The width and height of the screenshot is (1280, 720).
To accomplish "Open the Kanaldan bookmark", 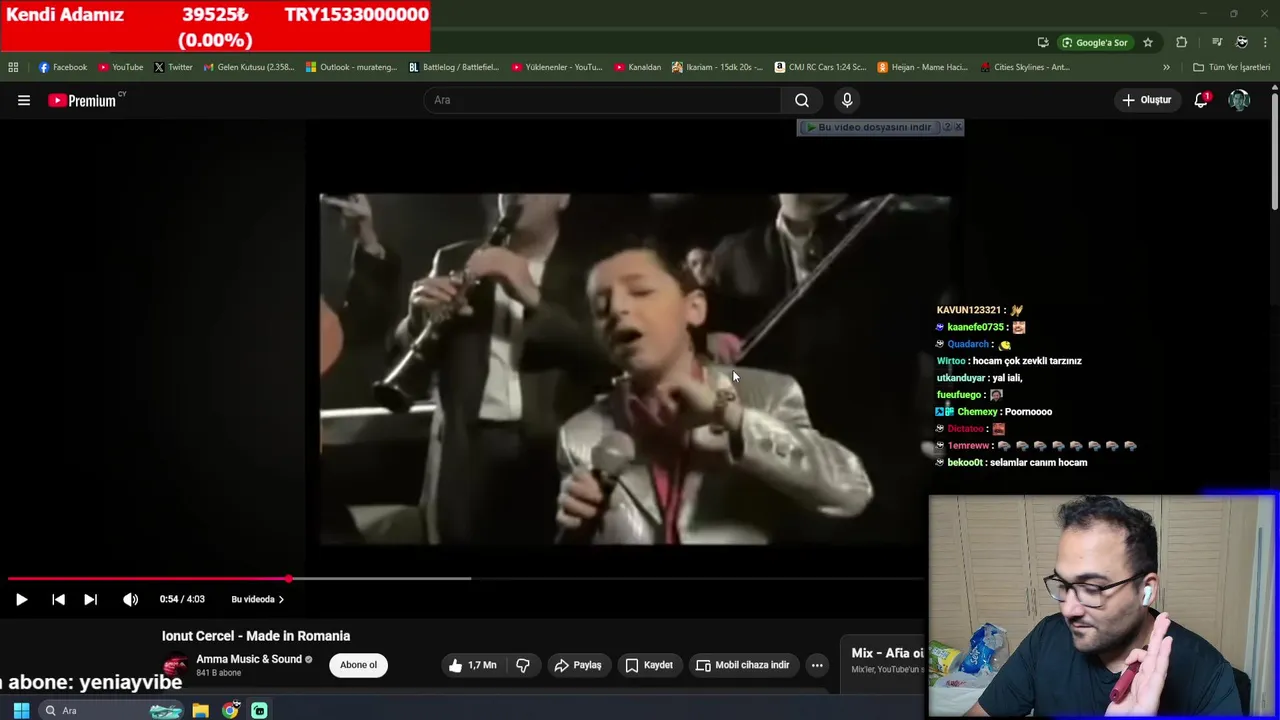I will (x=638, y=67).
